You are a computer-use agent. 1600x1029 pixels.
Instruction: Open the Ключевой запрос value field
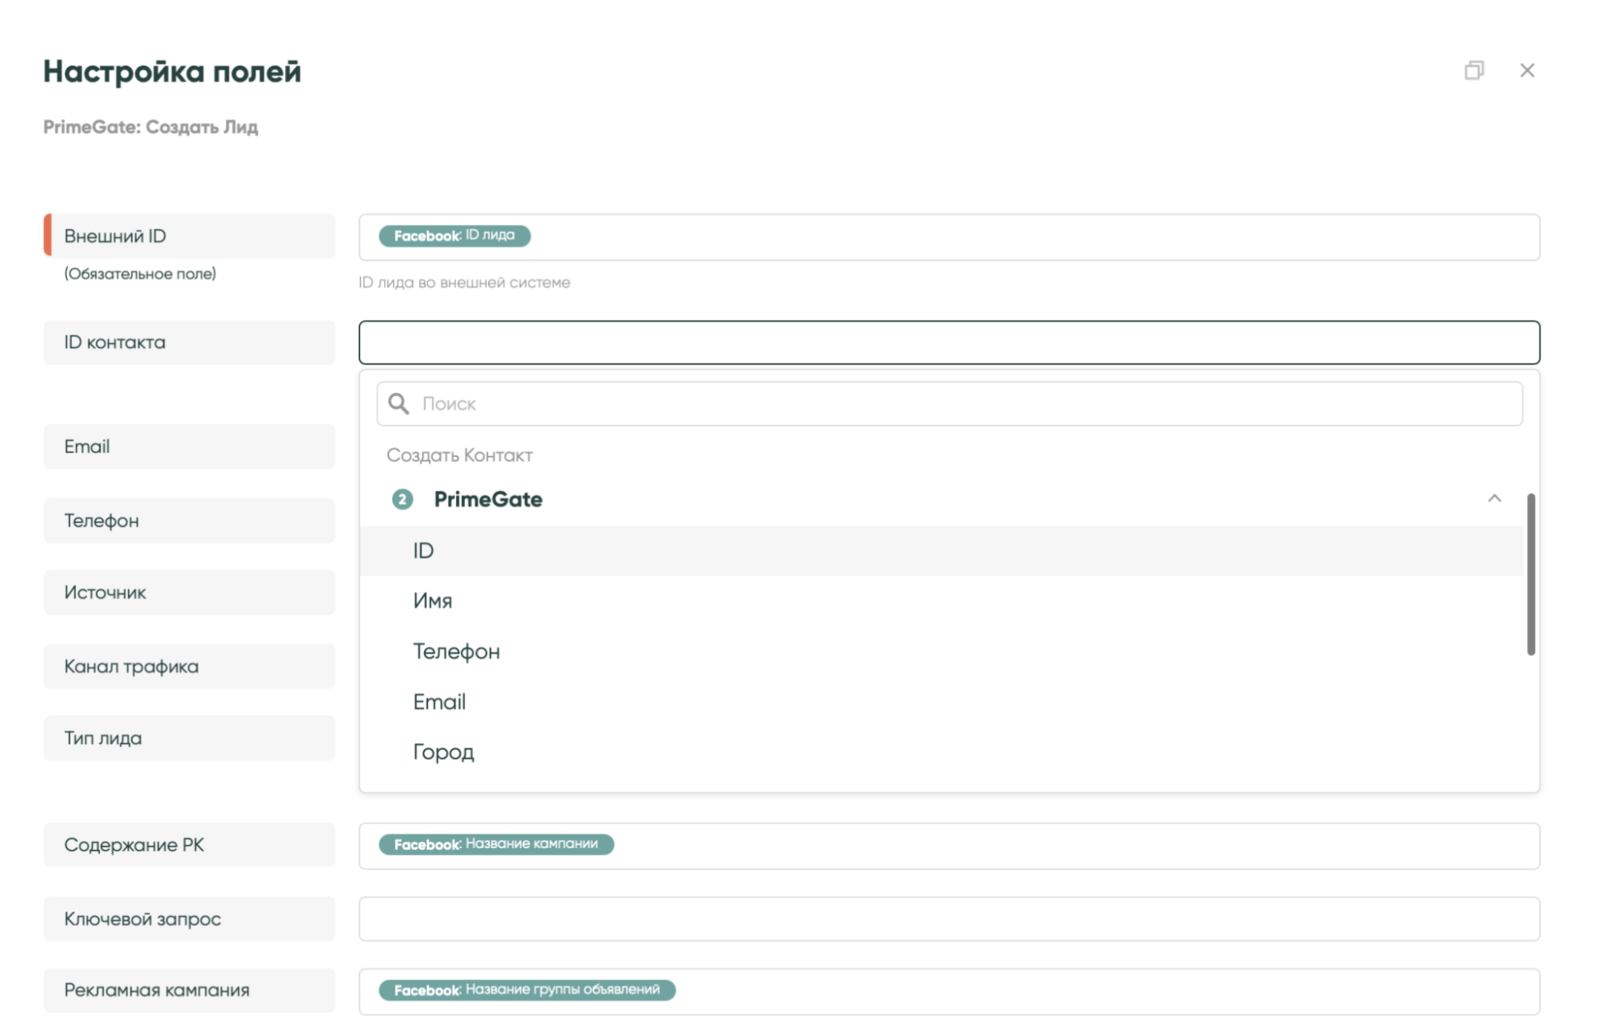(x=948, y=918)
